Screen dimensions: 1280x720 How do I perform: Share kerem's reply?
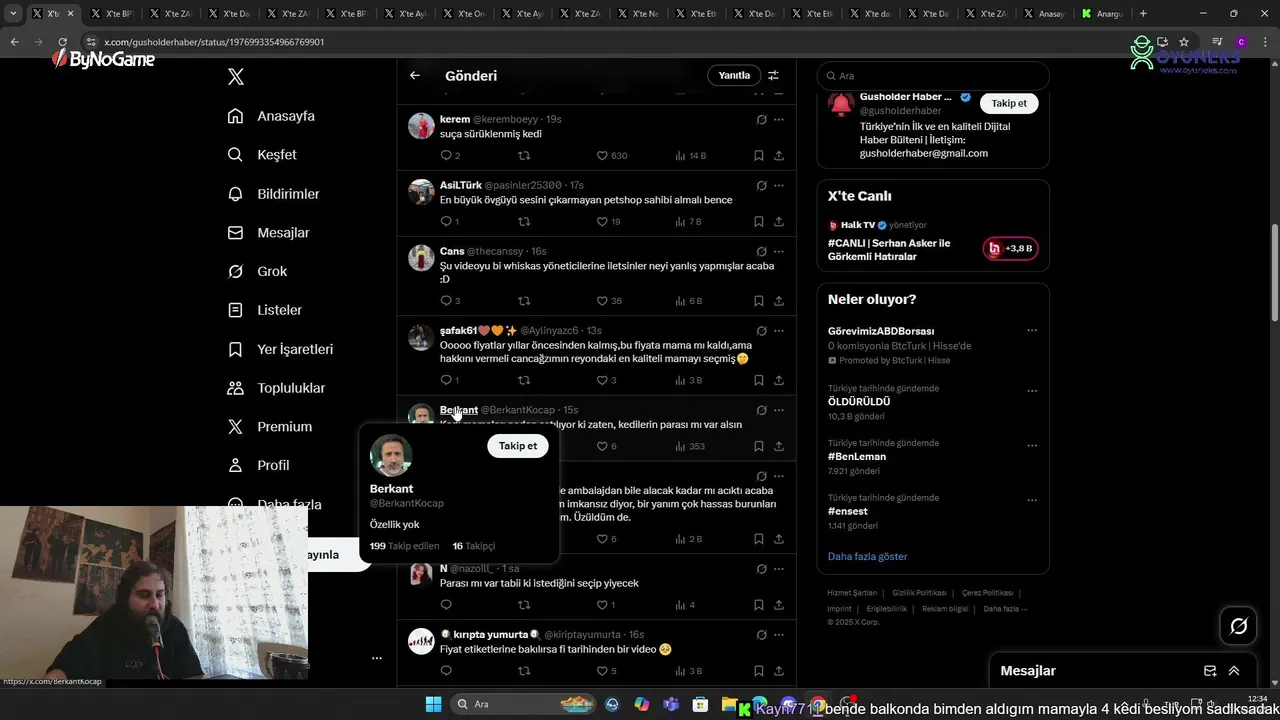[x=779, y=156]
